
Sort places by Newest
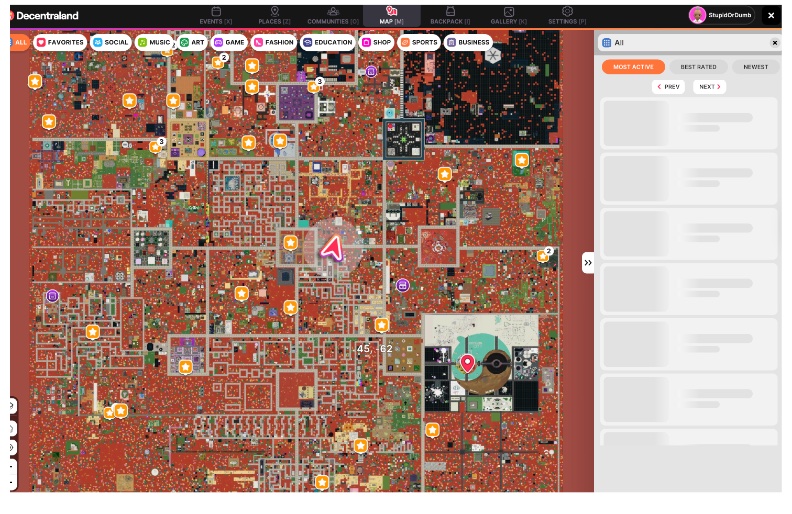coord(755,67)
